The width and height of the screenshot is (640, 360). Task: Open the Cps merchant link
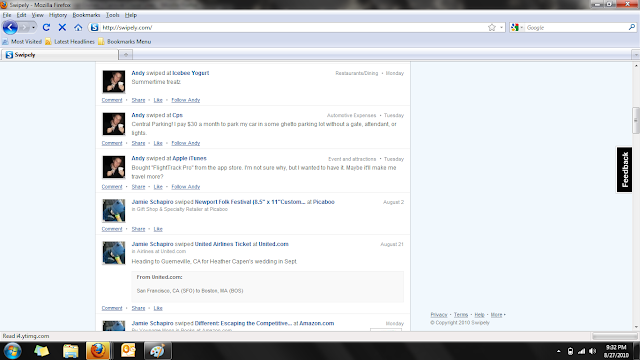click(178, 115)
